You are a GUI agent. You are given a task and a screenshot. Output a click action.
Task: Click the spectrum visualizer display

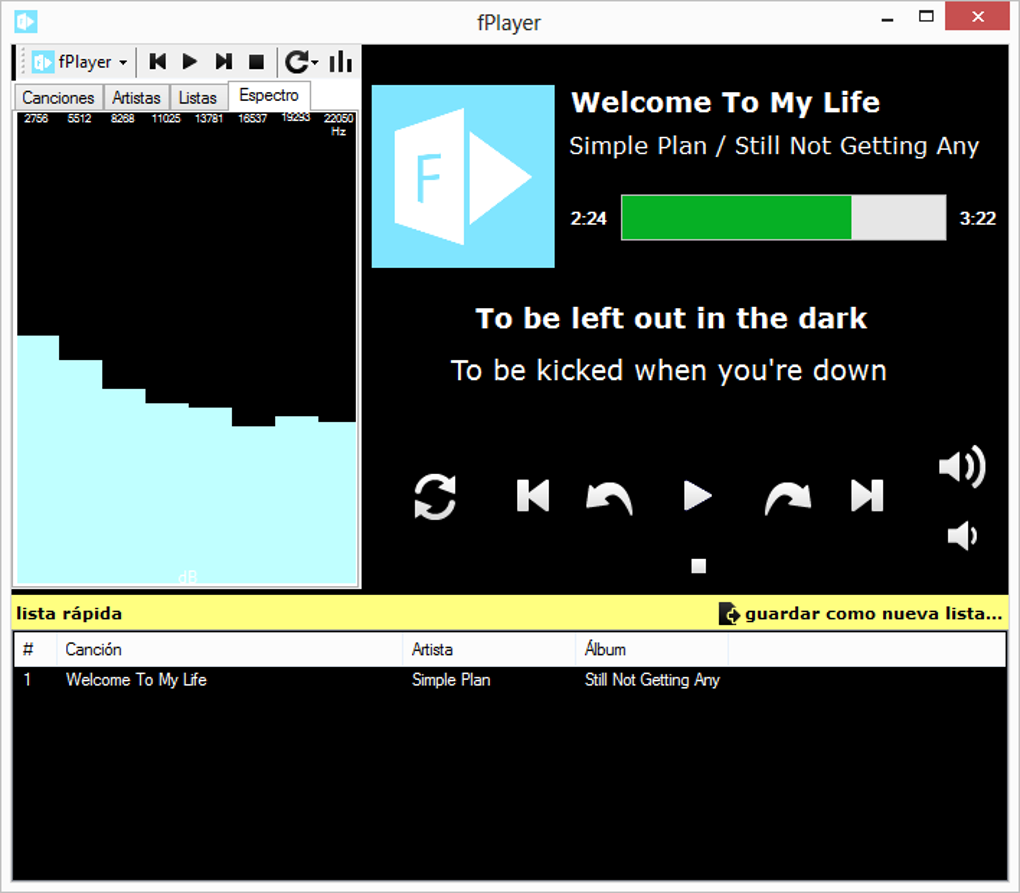pos(186,349)
